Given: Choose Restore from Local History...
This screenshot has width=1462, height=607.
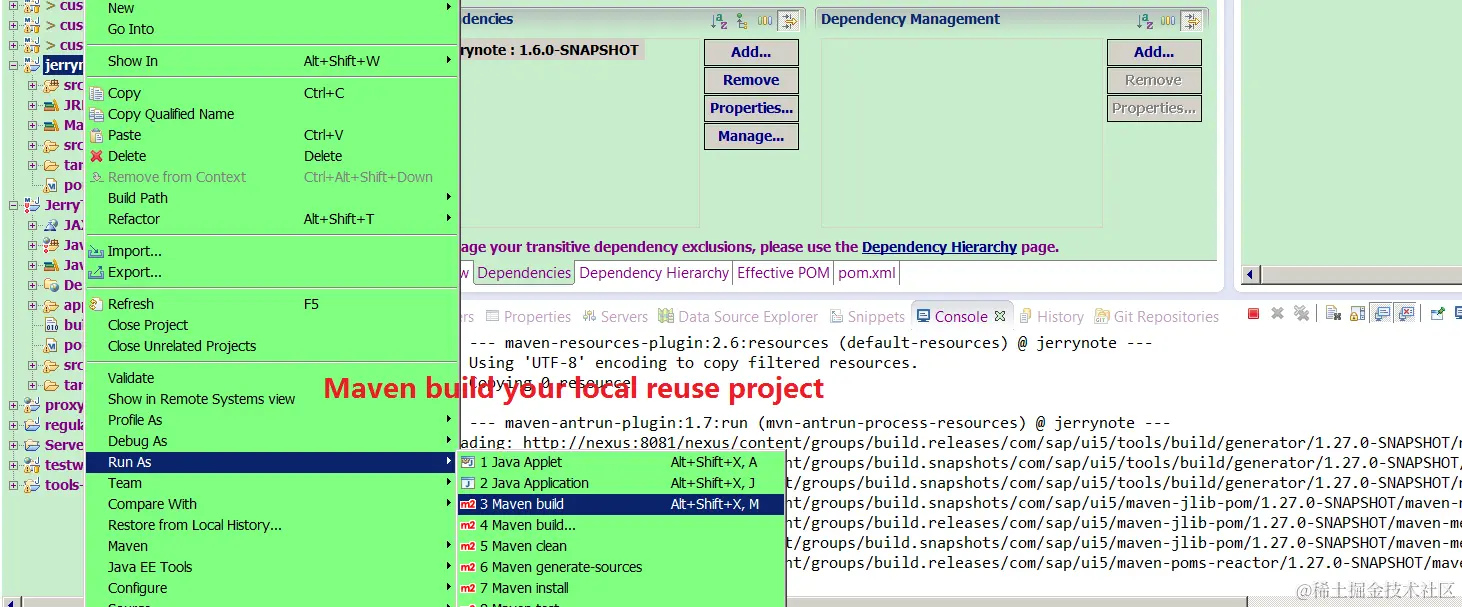Looking at the screenshot, I should coord(272,525).
